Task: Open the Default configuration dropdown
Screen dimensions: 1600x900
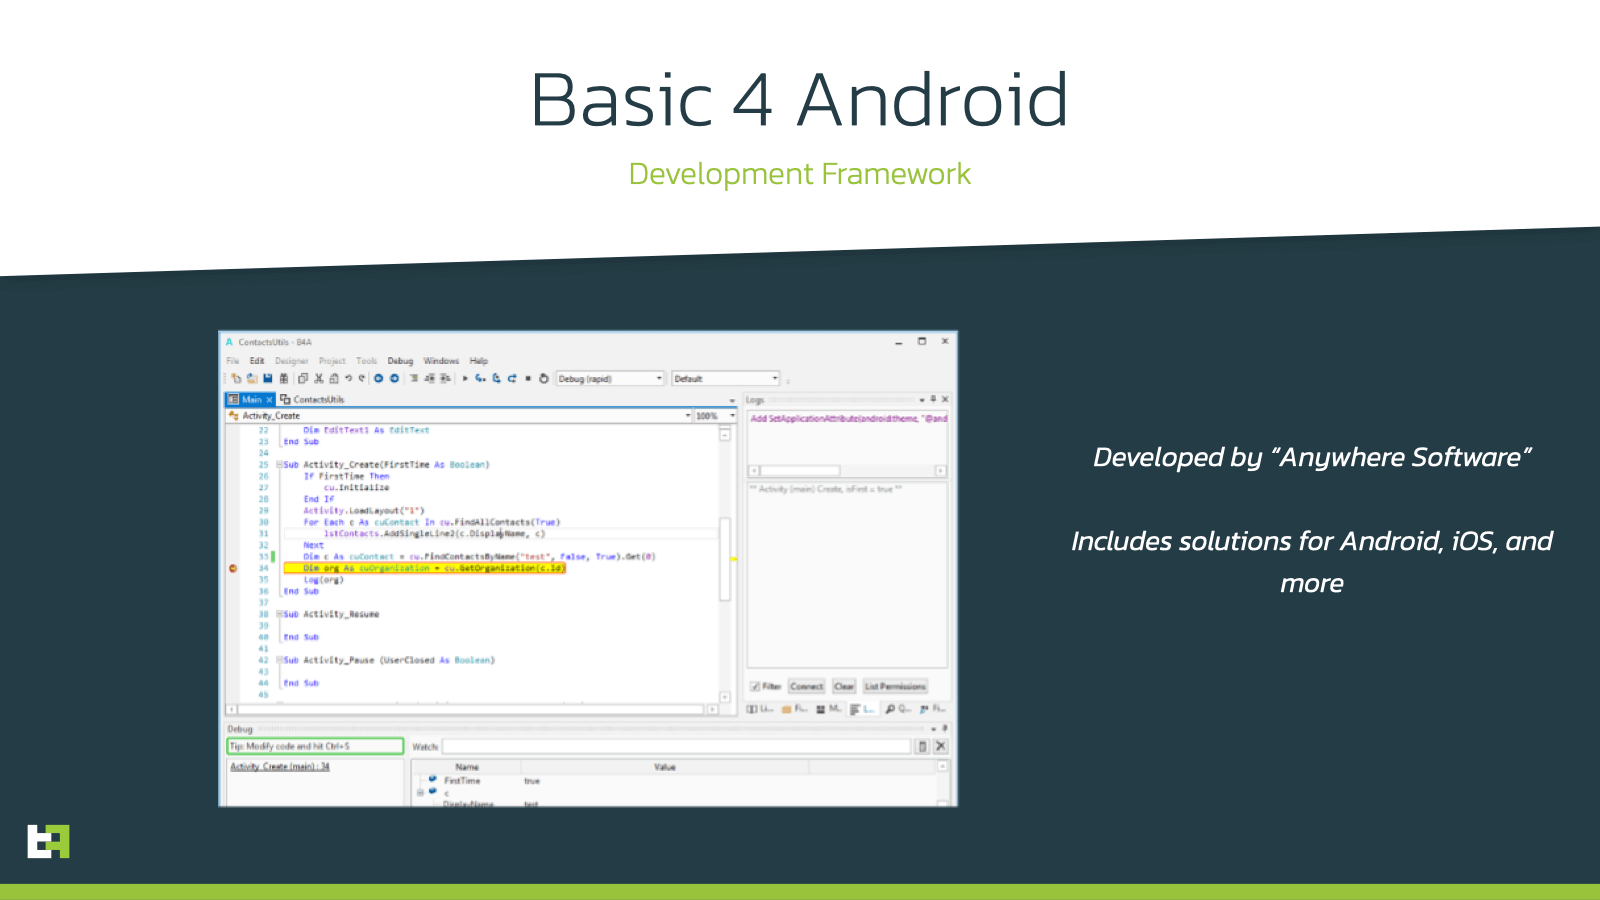Action: click(726, 378)
